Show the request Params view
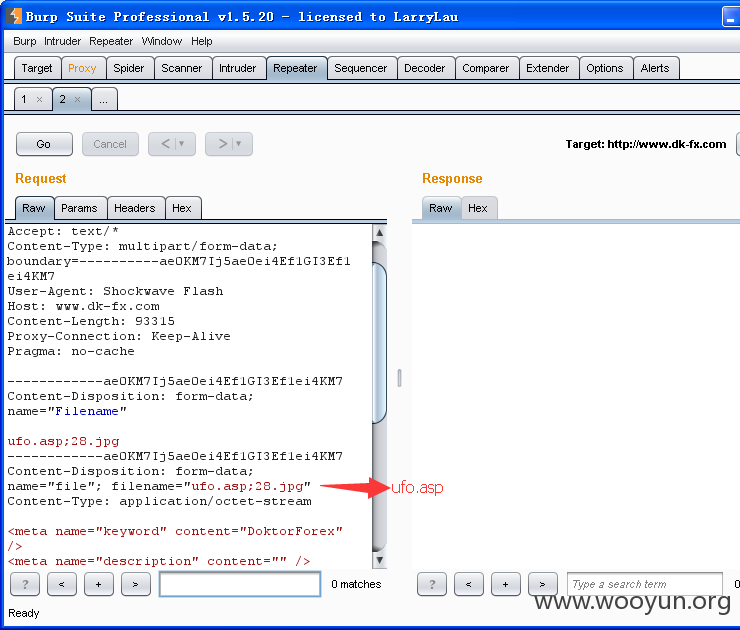The image size is (740, 630). 79,208
